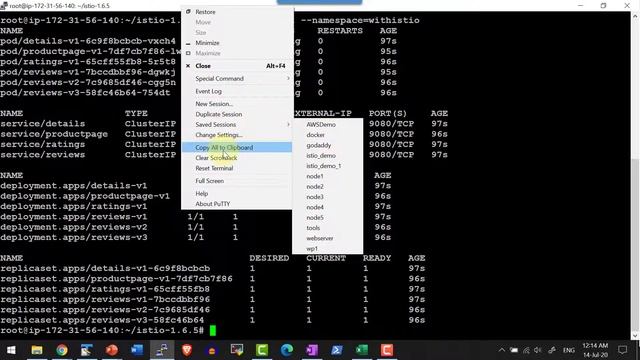Load the node1 saved session
The height and width of the screenshot is (360, 640).
327,176
